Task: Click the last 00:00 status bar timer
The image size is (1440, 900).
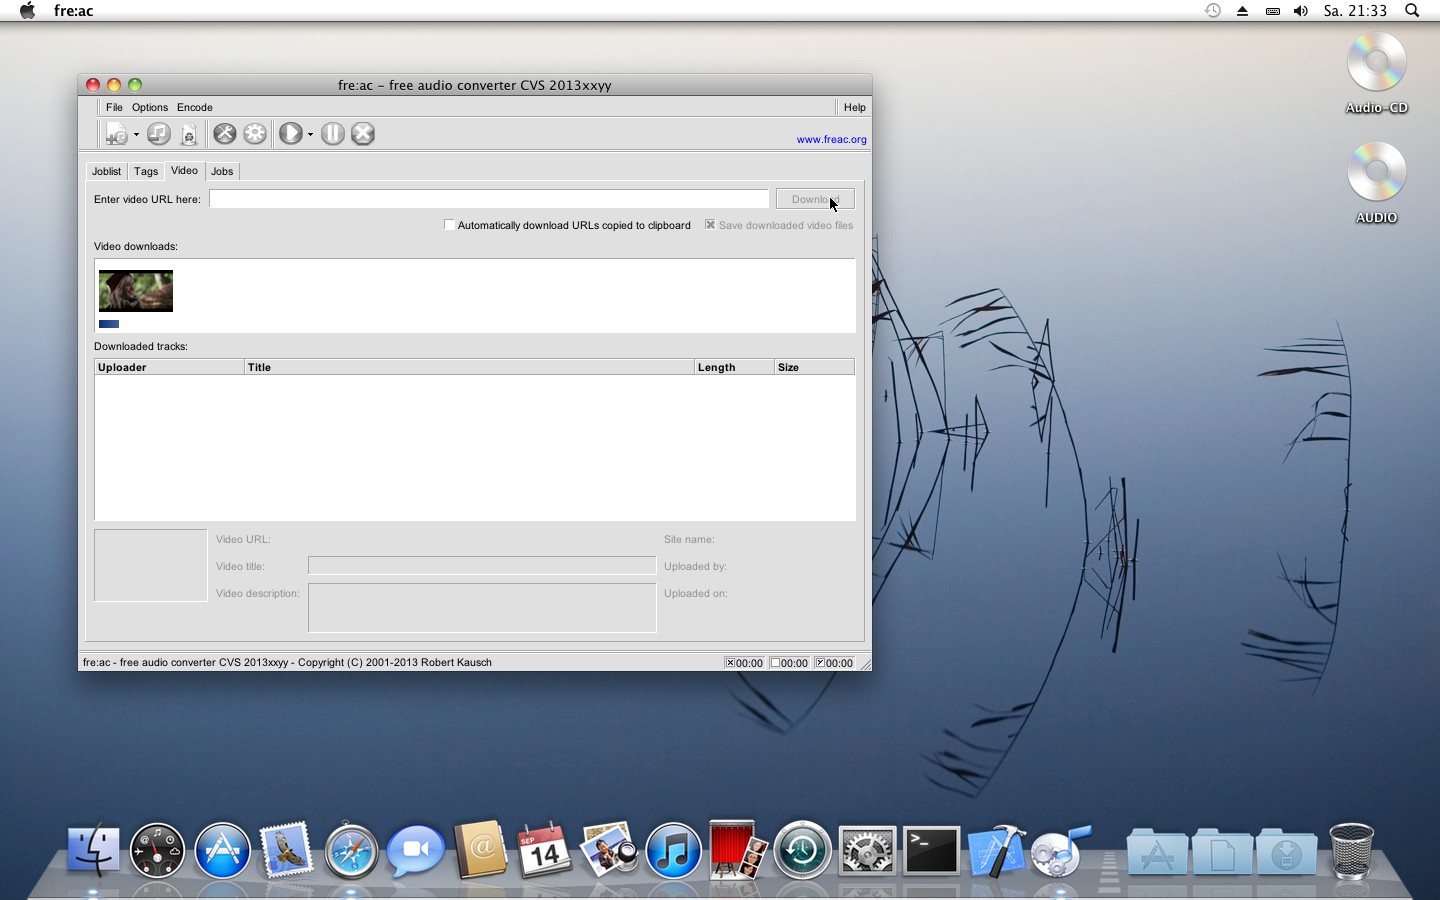Action: 834,663
